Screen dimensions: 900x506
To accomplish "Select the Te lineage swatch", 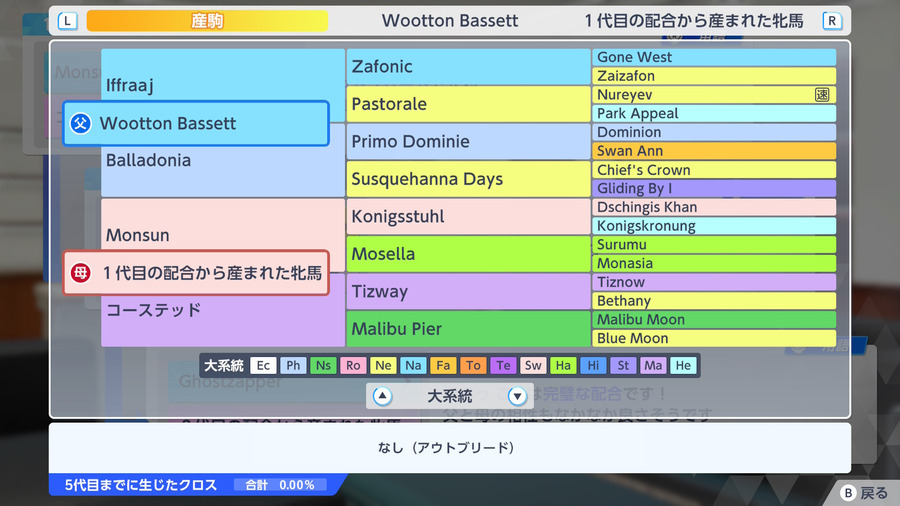I will click(x=503, y=365).
